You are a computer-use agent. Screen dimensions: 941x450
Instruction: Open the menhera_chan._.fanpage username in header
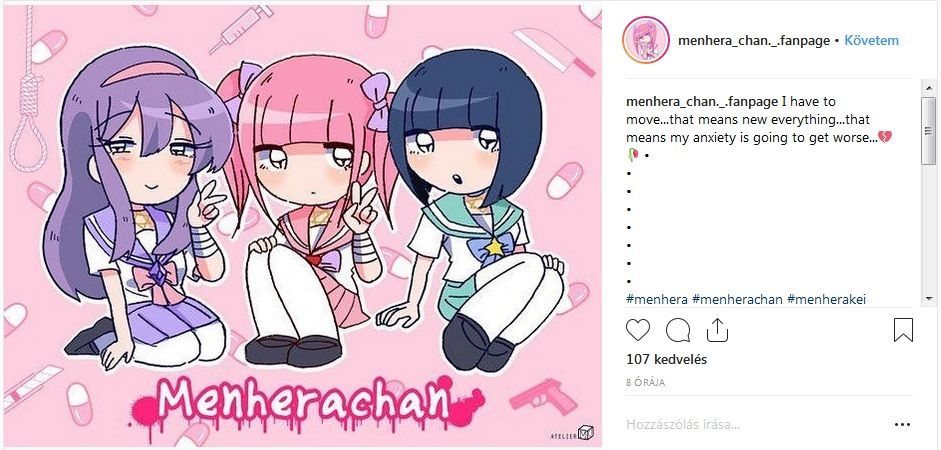[754, 41]
